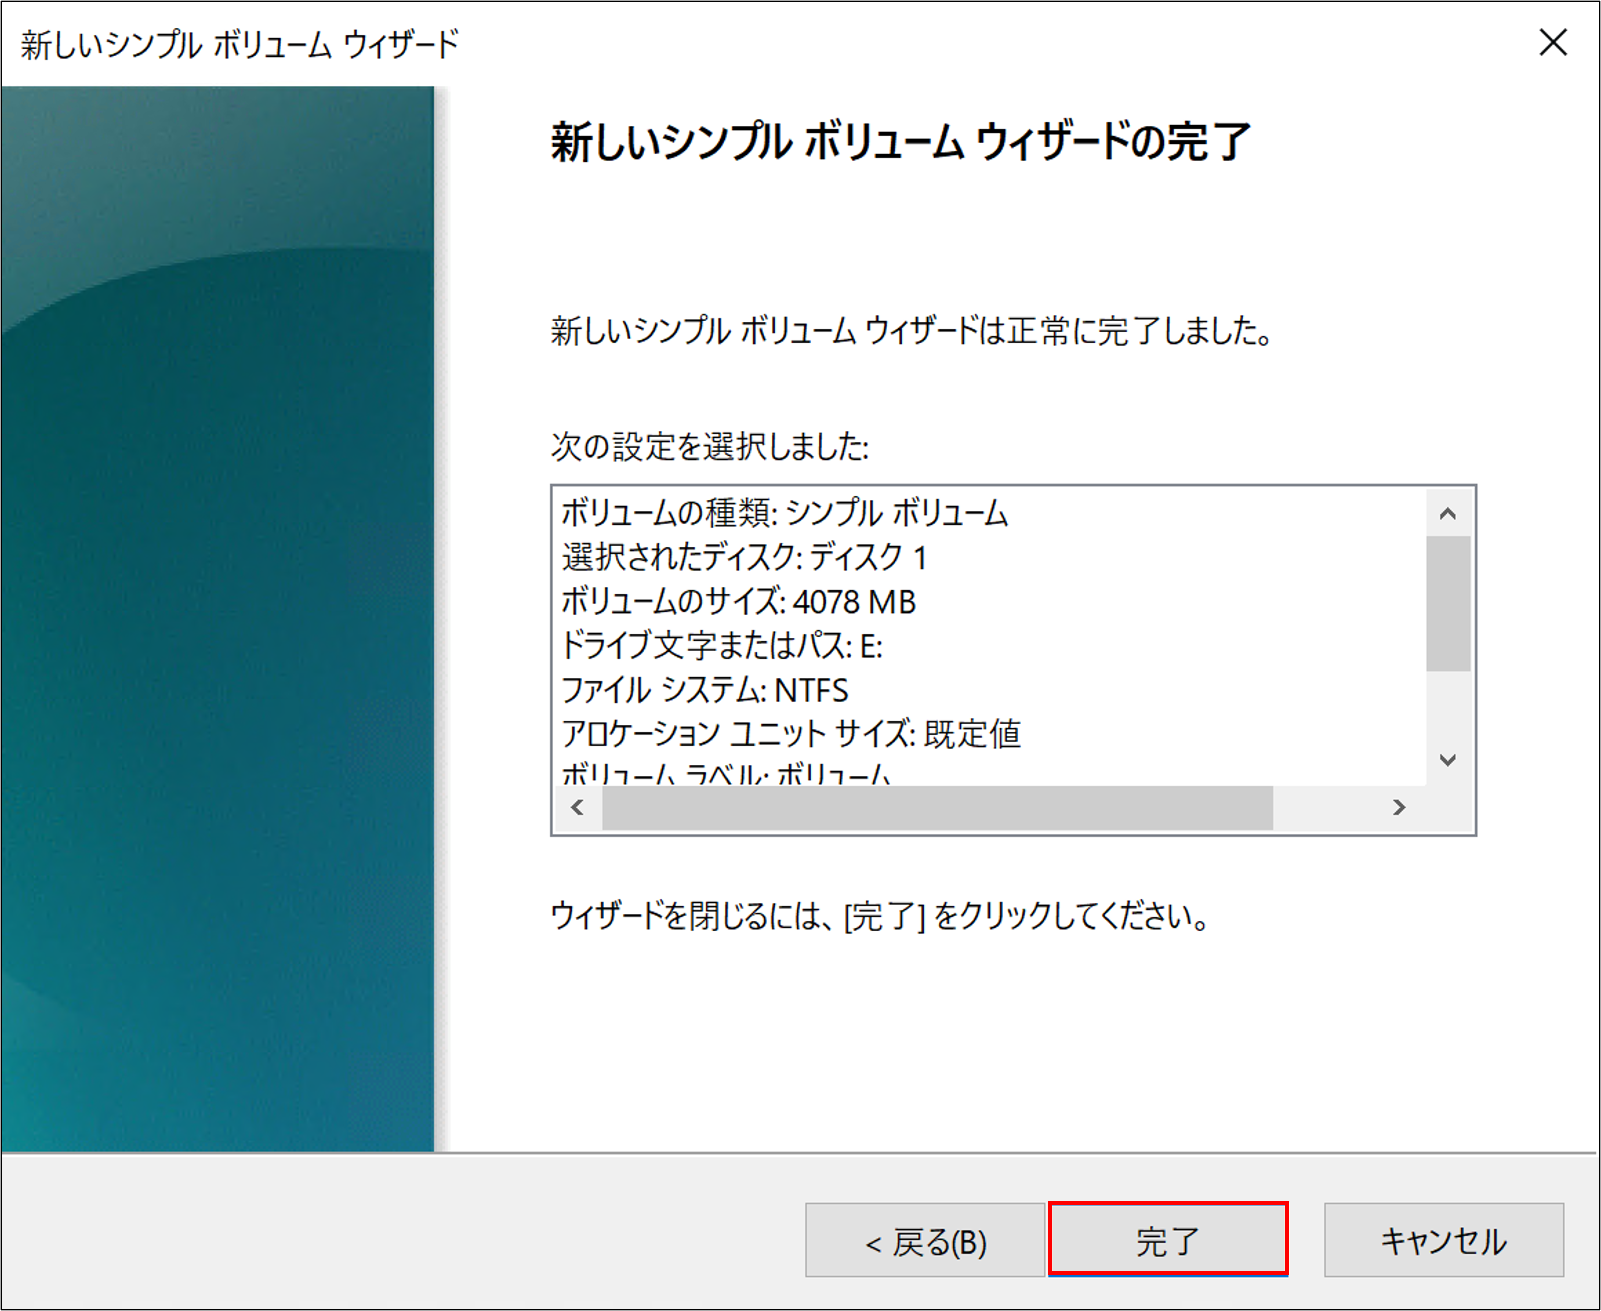Screen dimensions: 1601x1311
Task: Select the ボリュームのサイズ: 4078 MB line
Action: [x=738, y=601]
